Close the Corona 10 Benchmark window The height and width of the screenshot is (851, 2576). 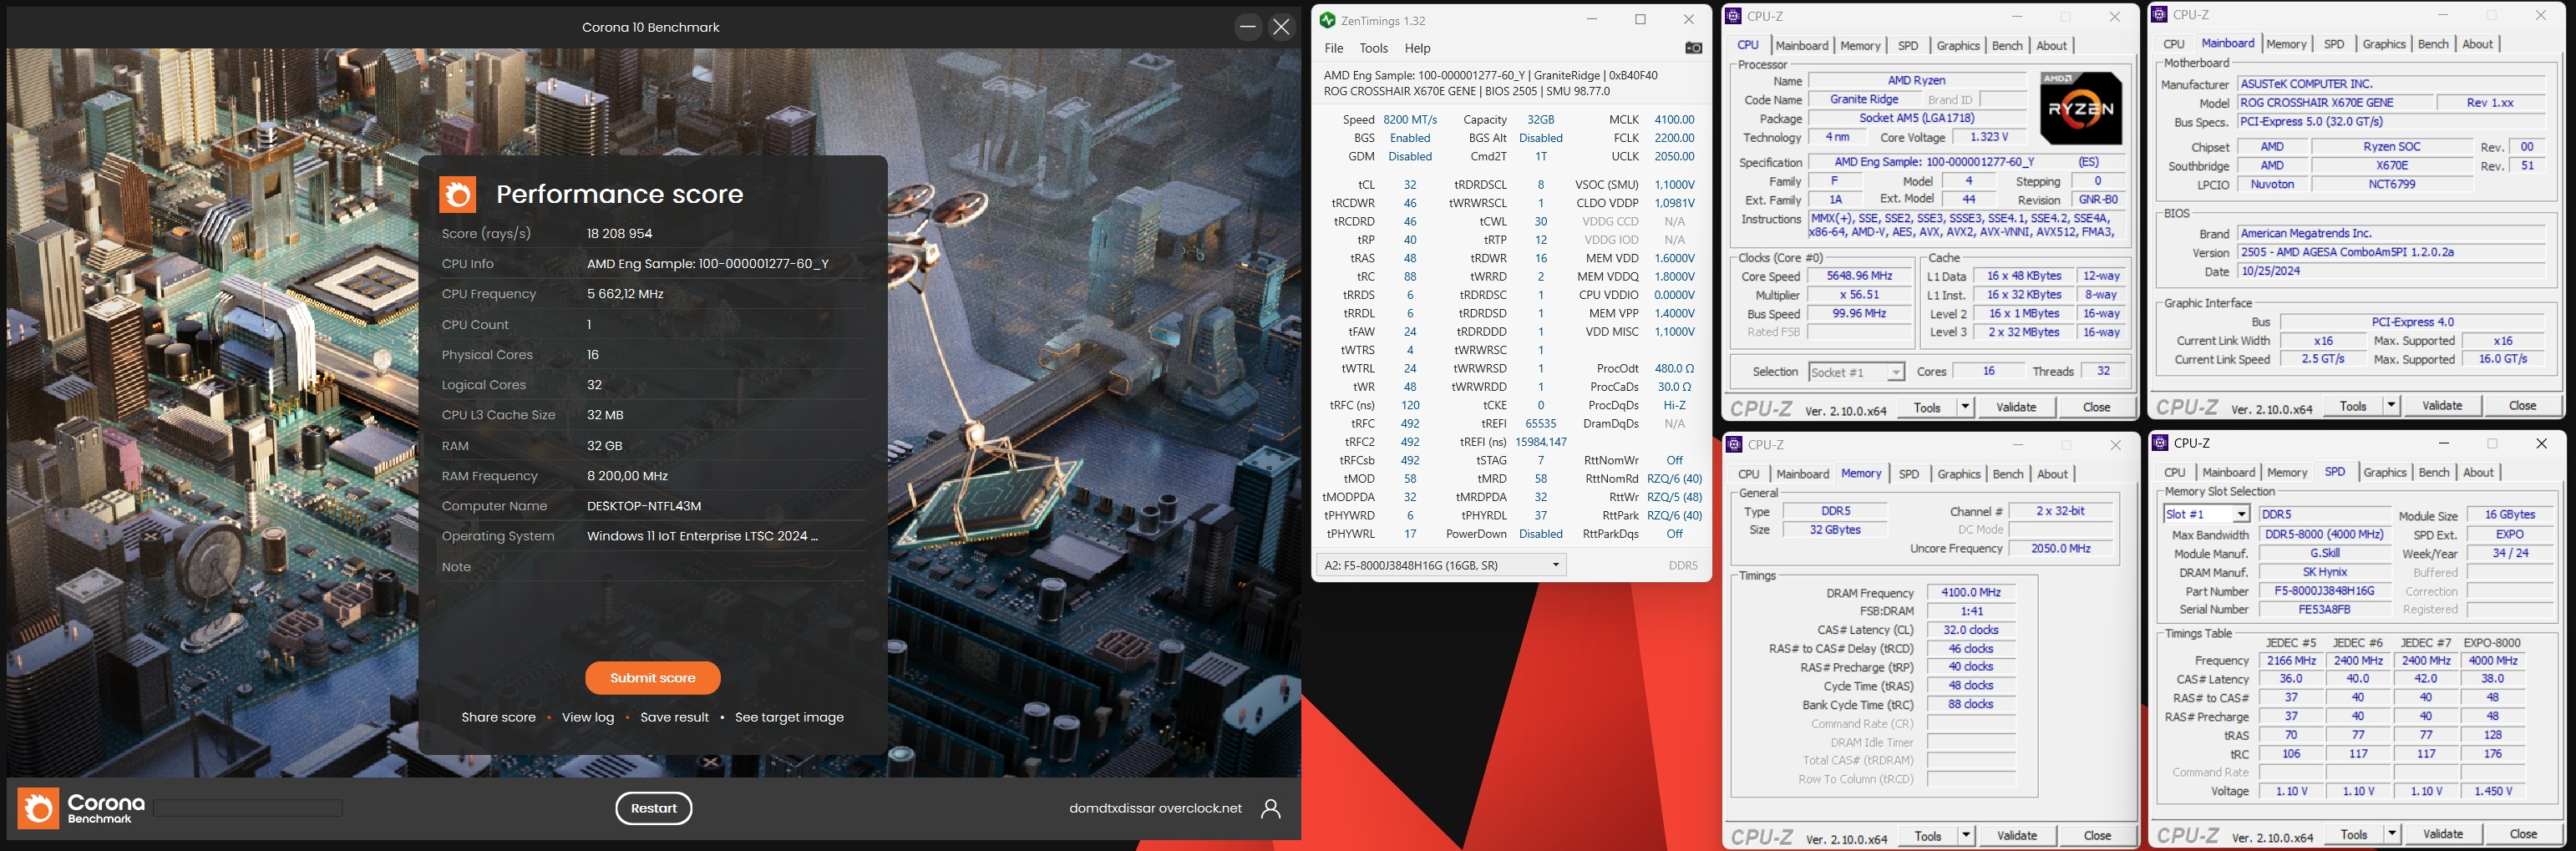1281,27
